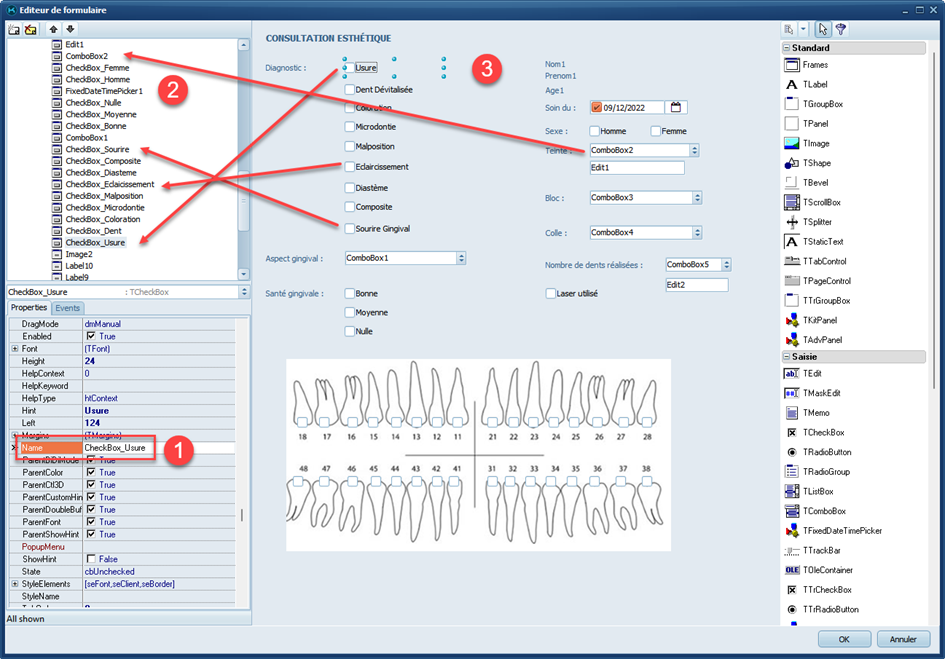Image resolution: width=945 pixels, height=659 pixels.
Task: Click the Name property value field
Action: (x=158, y=448)
